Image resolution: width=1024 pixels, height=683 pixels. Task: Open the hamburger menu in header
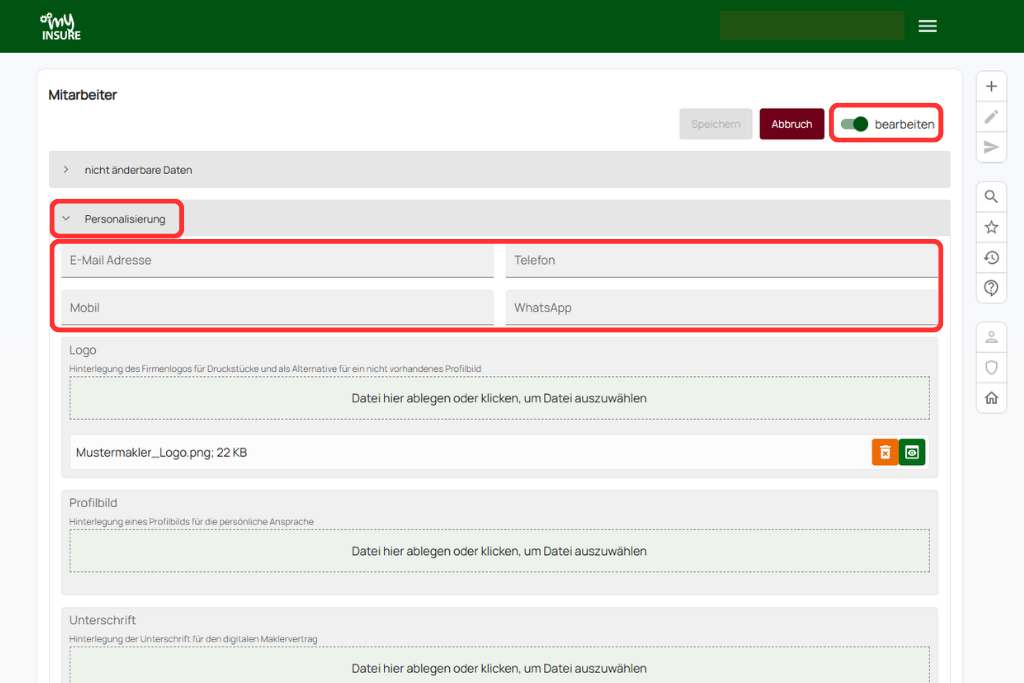coord(927,26)
